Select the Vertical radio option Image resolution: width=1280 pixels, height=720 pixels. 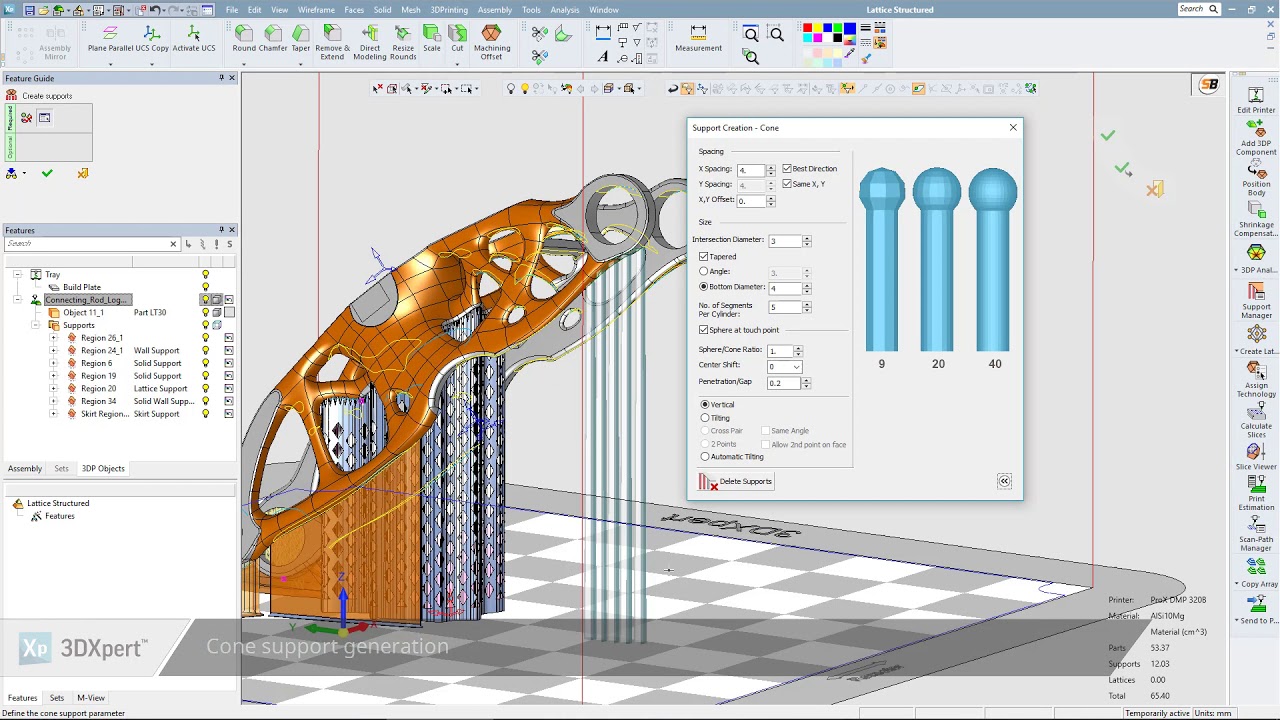coord(705,405)
